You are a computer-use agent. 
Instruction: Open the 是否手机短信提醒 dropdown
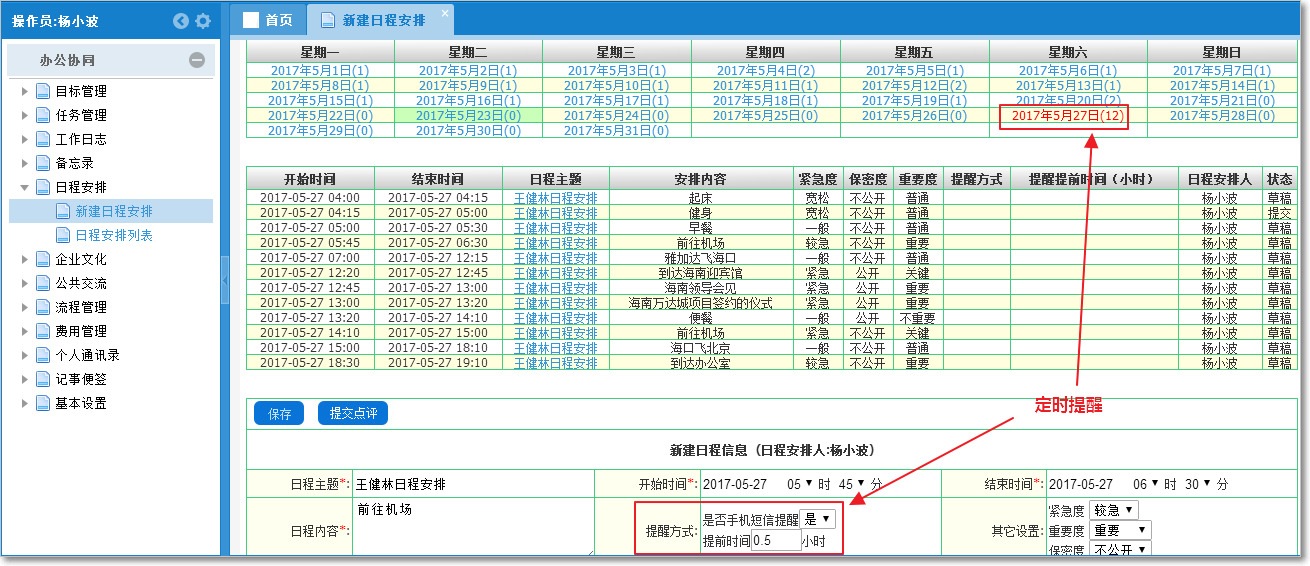pyautogui.click(x=818, y=520)
